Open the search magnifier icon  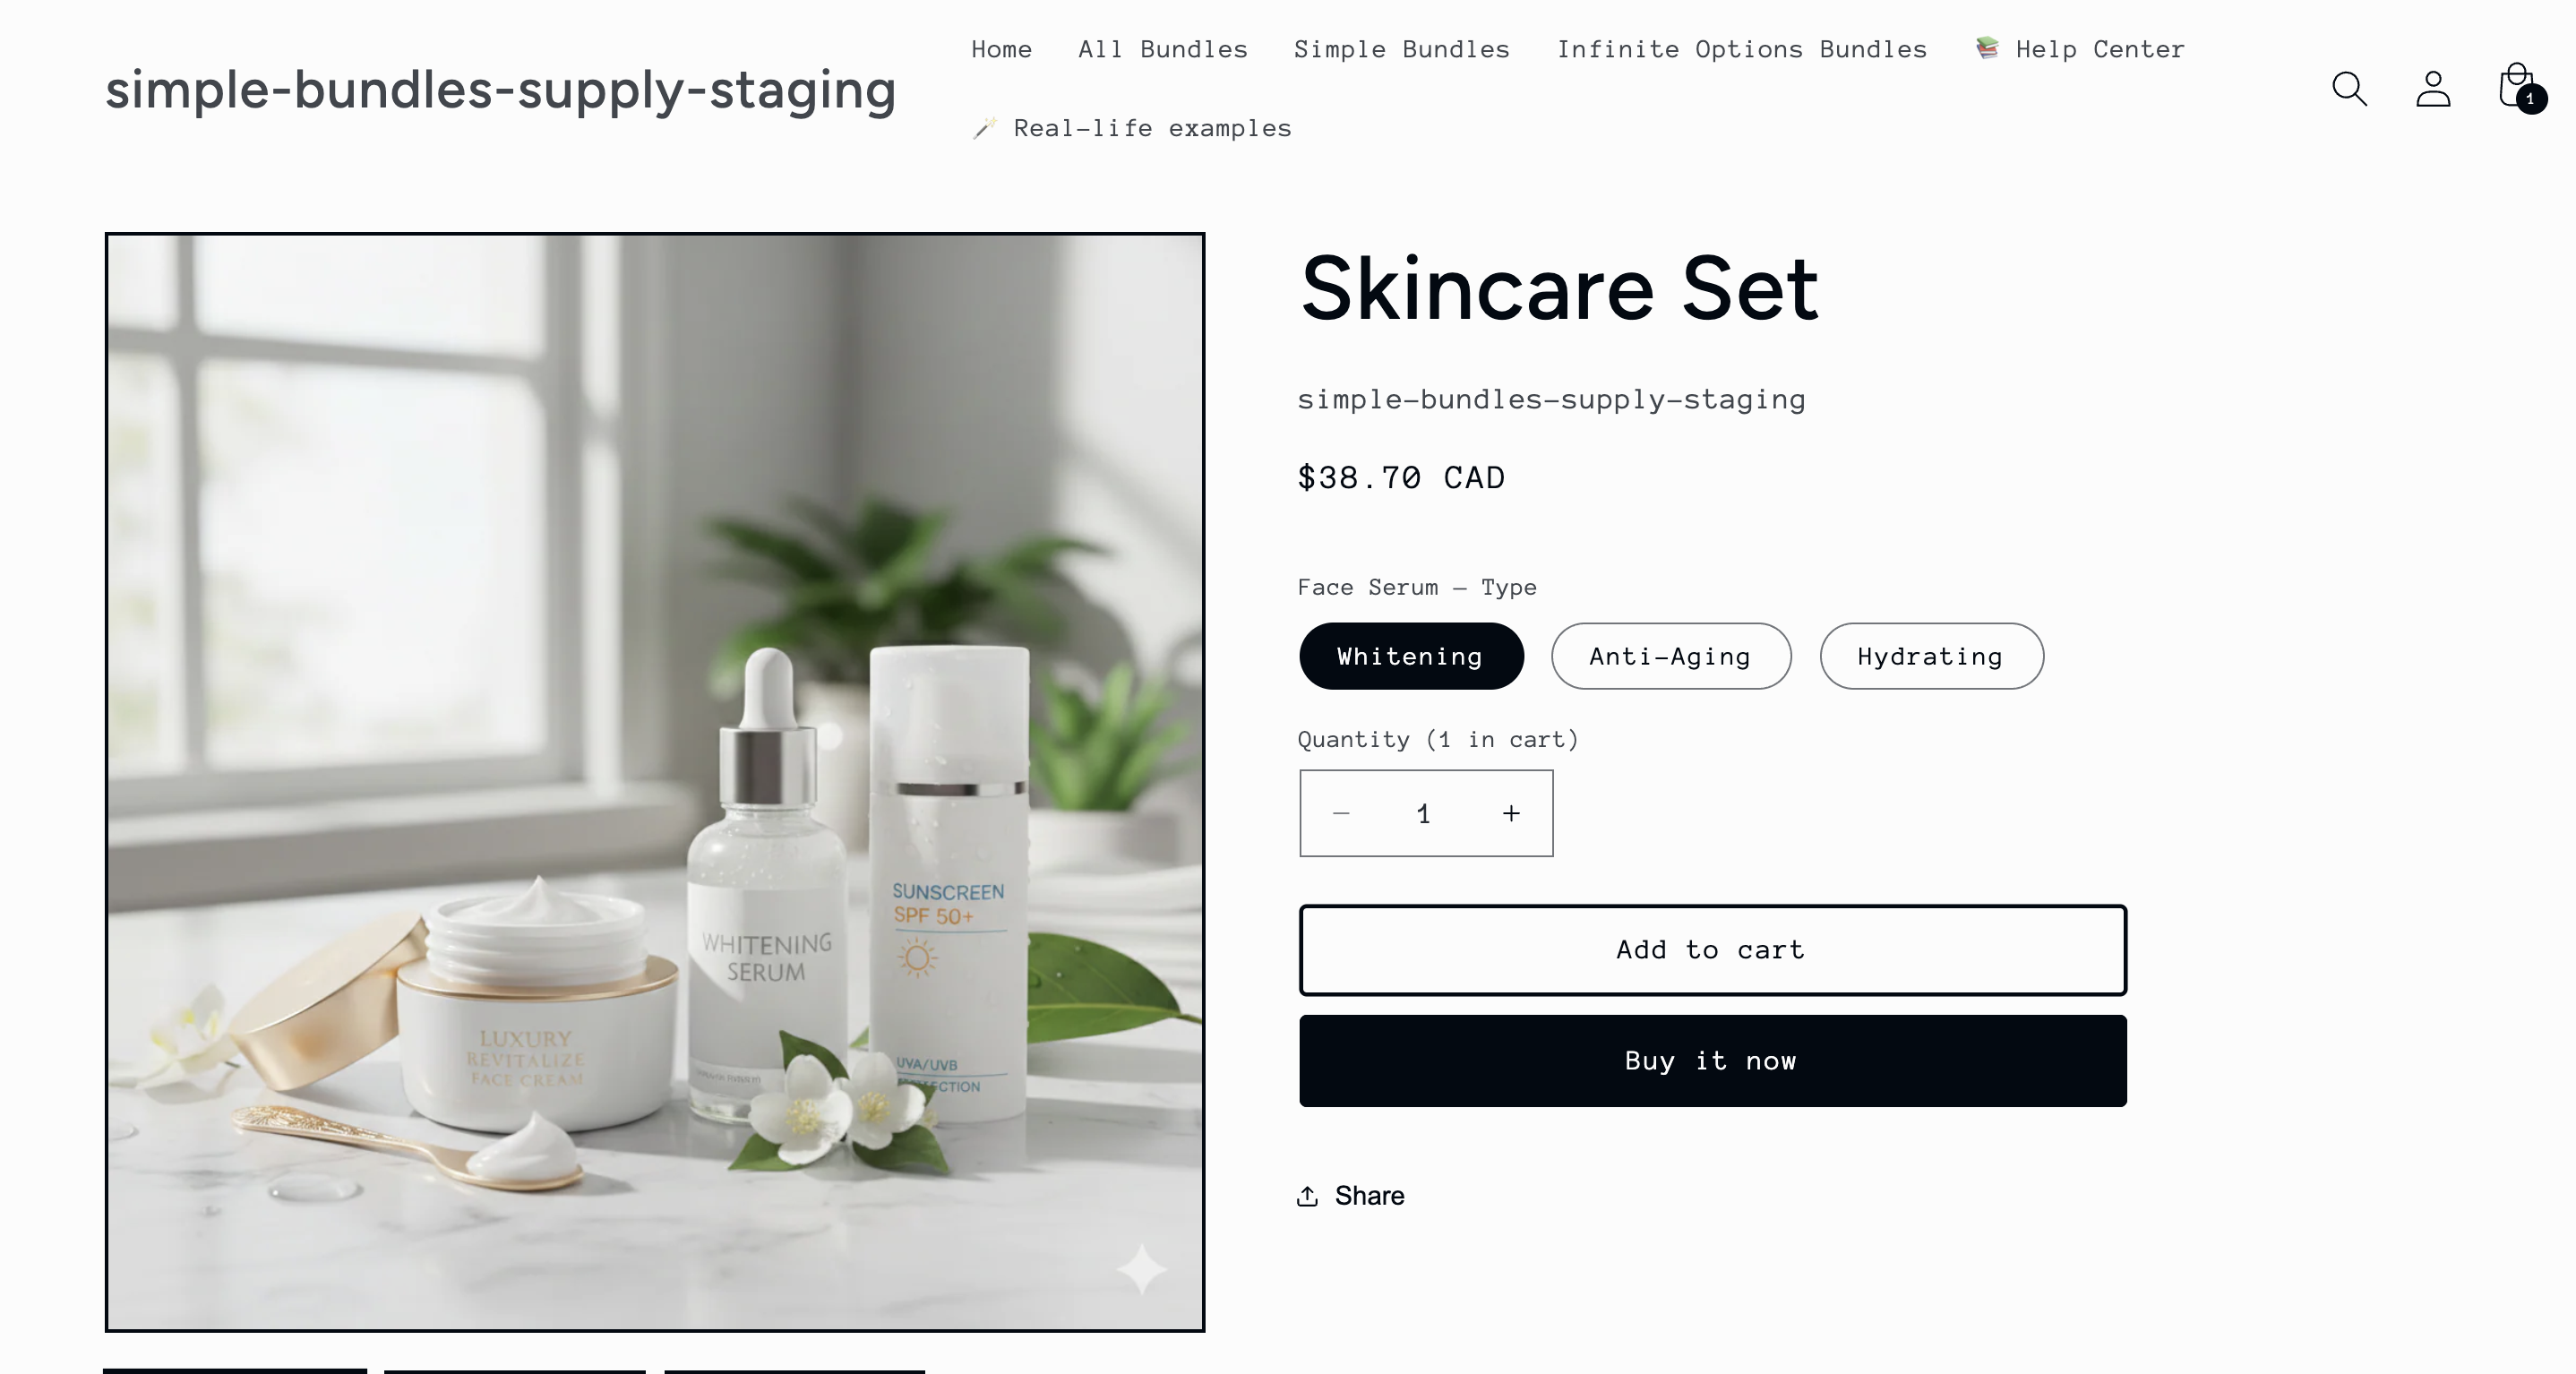pos(2349,89)
